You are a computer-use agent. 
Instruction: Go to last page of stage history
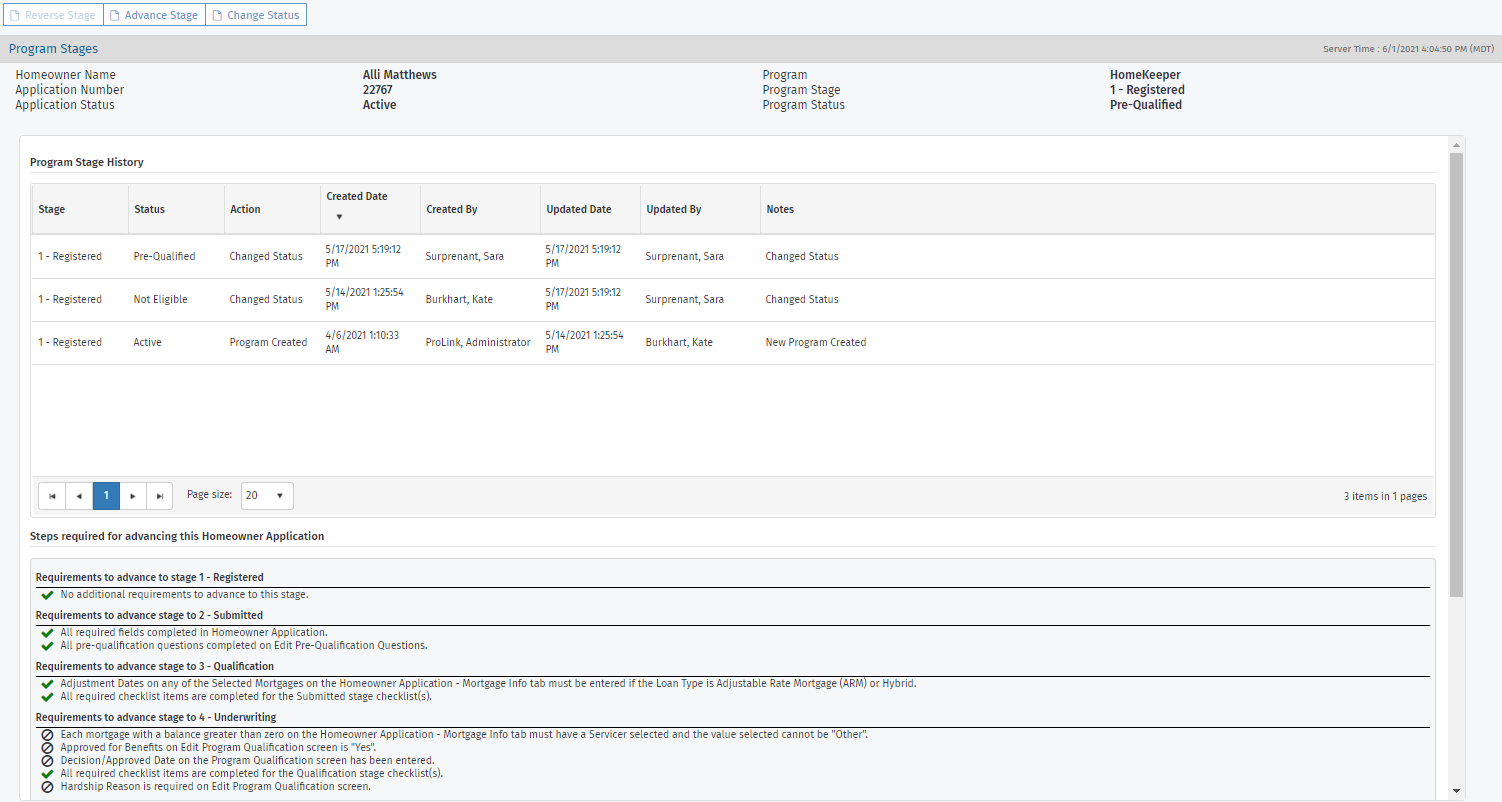tap(160, 496)
